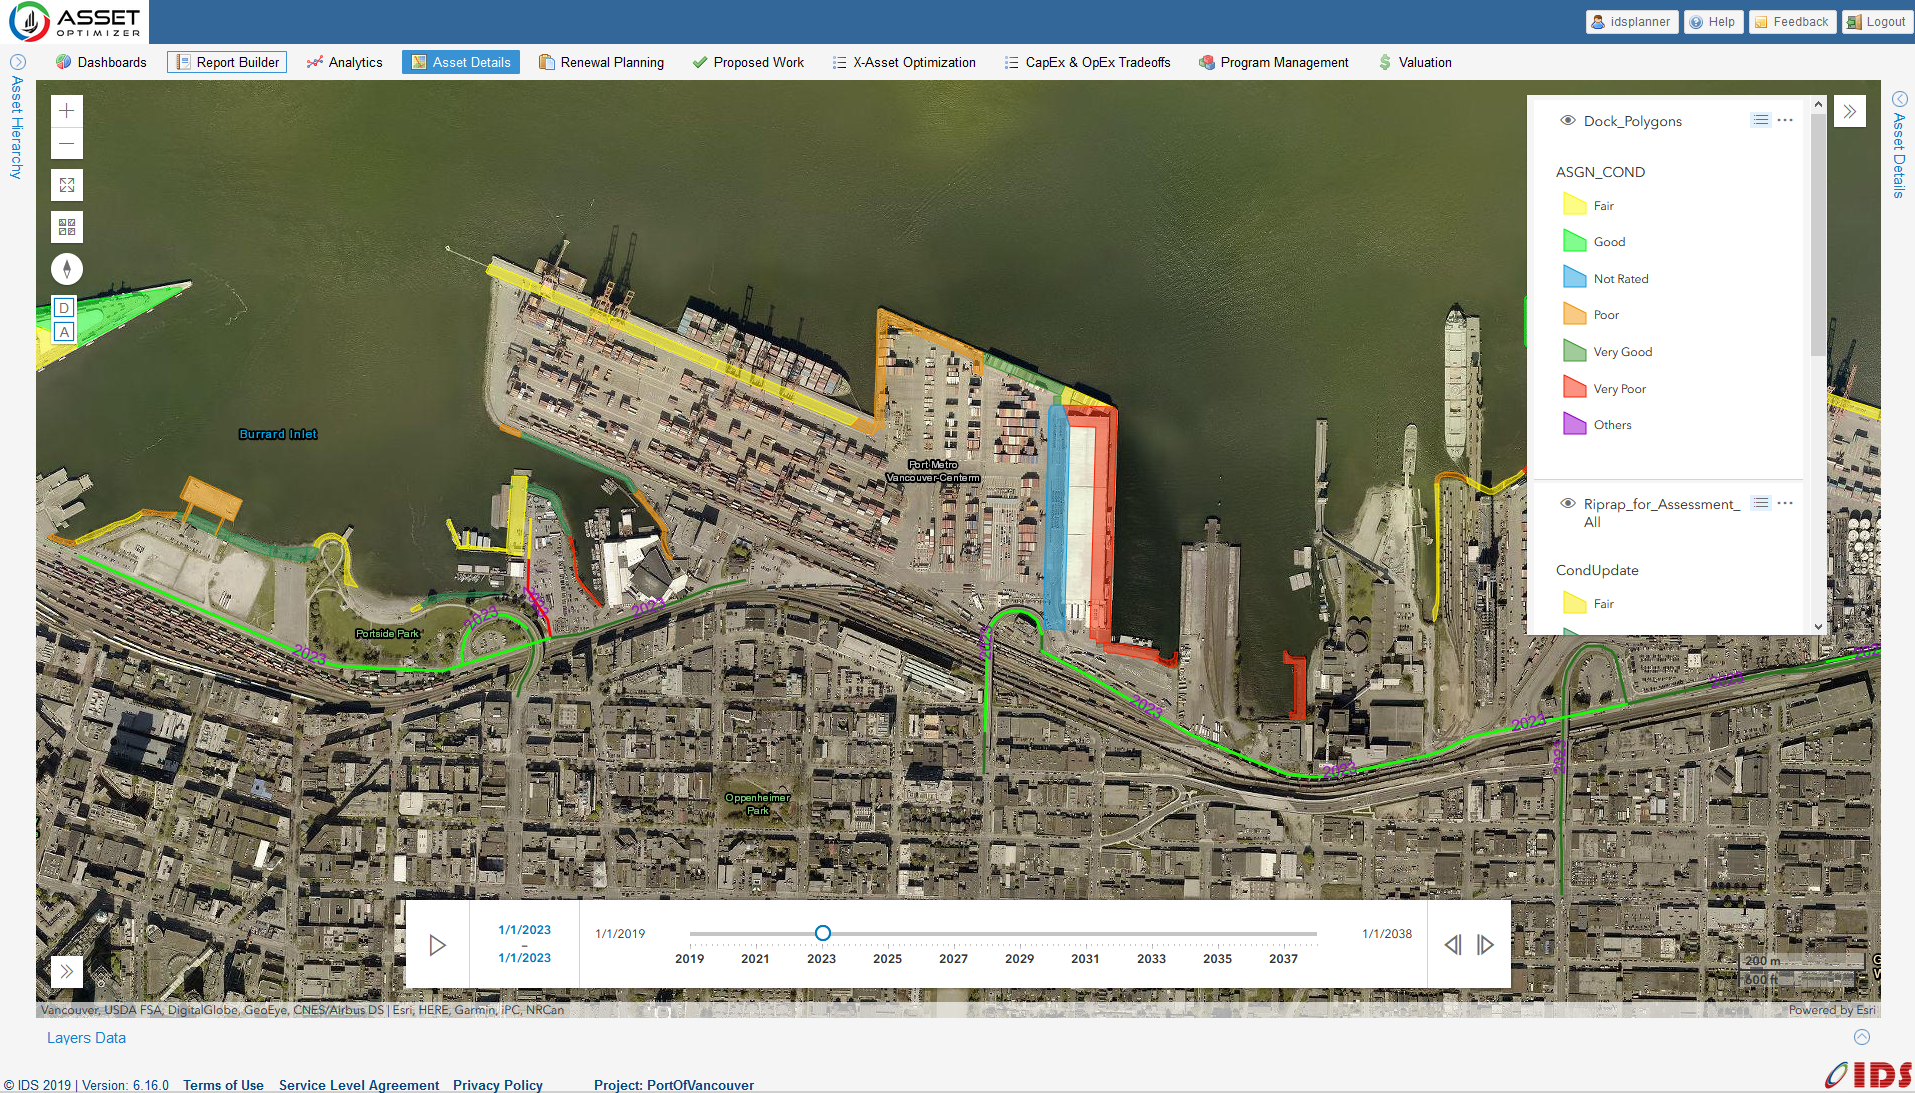Open the basemap gallery grid icon
The image size is (1915, 1093).
point(67,227)
